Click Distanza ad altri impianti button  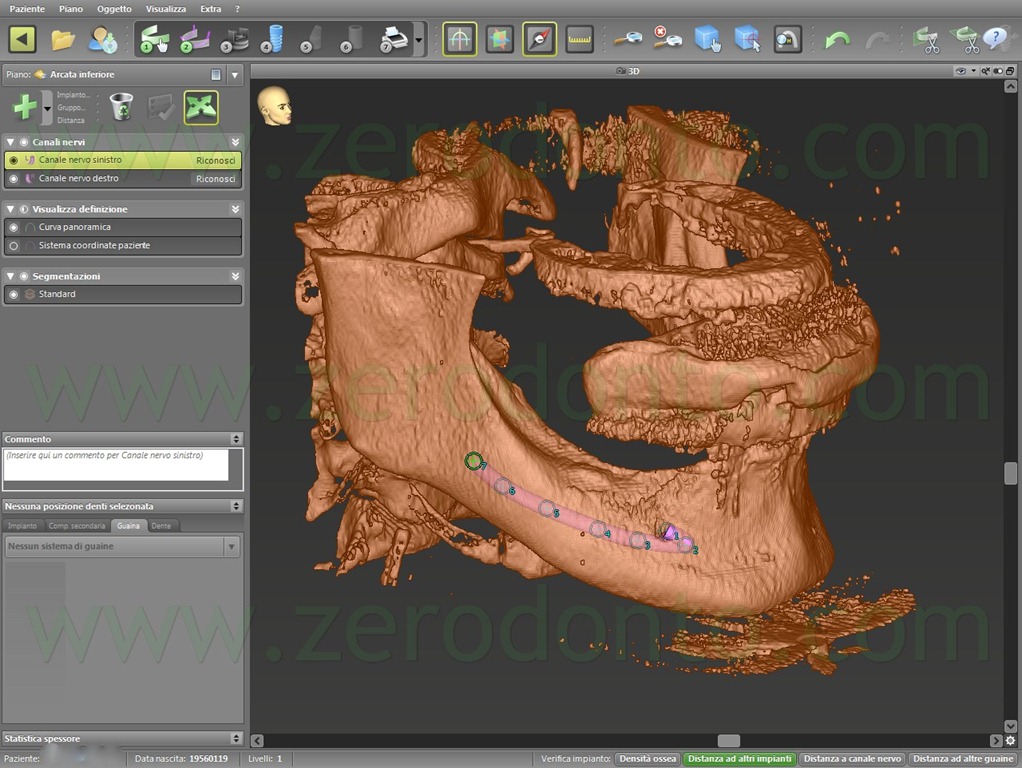pyautogui.click(x=740, y=759)
